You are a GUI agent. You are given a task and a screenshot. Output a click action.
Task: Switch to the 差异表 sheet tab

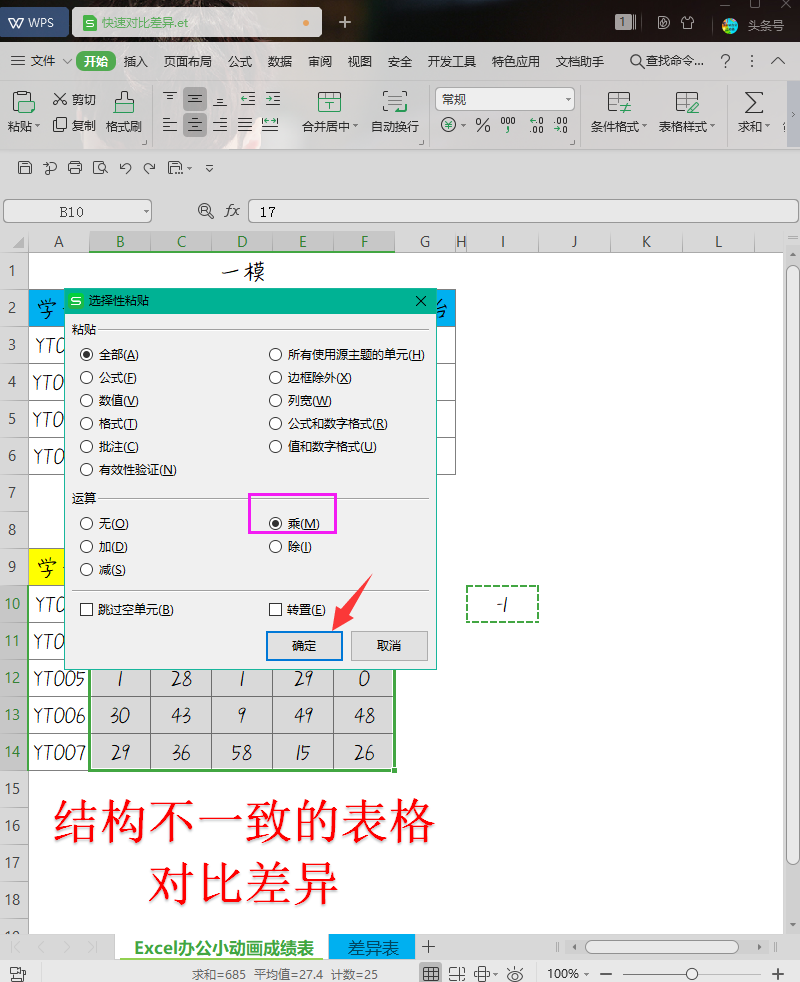pos(373,948)
